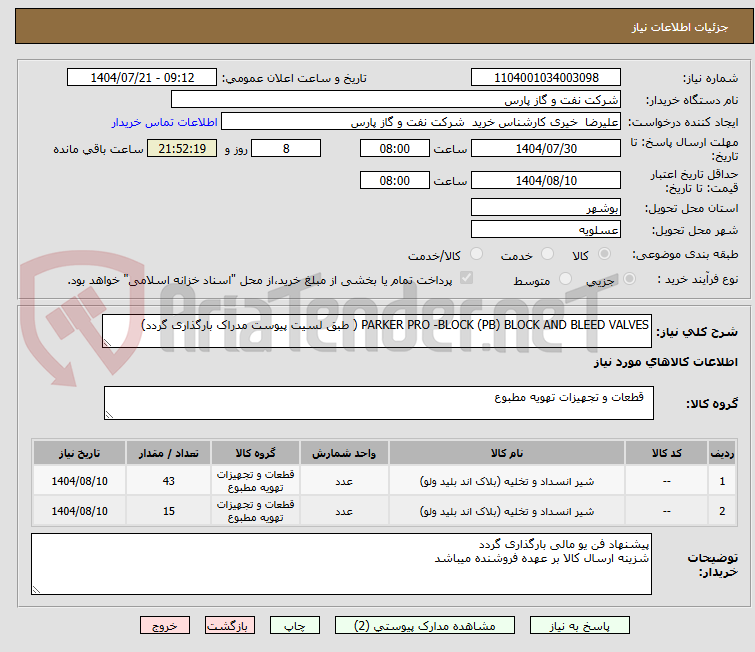Click the response deadline date field 1404/07/30
The height and width of the screenshot is (652, 755).
[545, 149]
